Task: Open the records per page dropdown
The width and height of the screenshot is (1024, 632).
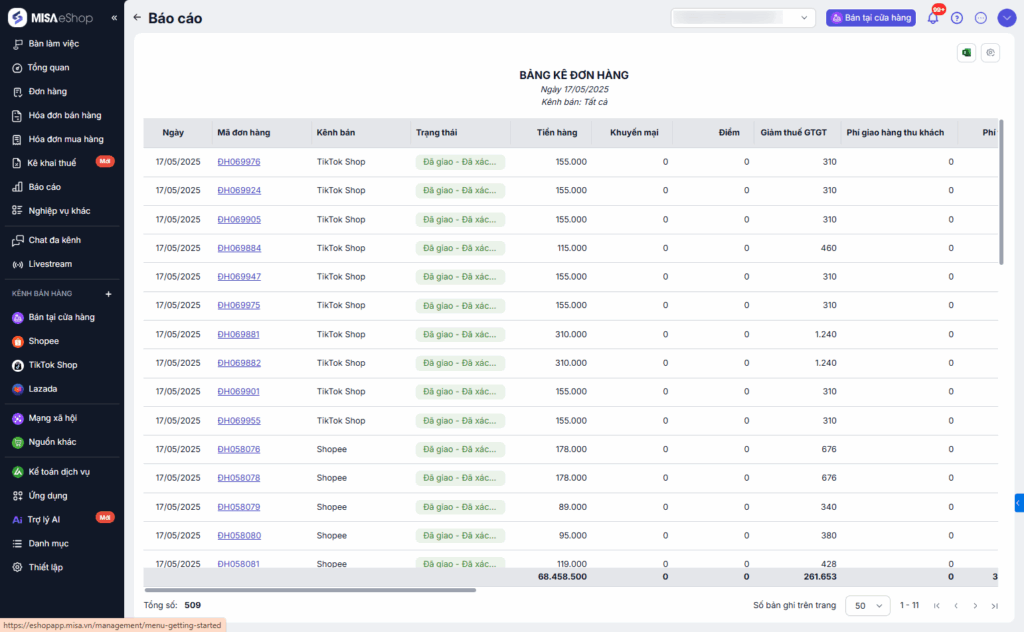Action: 867,605
